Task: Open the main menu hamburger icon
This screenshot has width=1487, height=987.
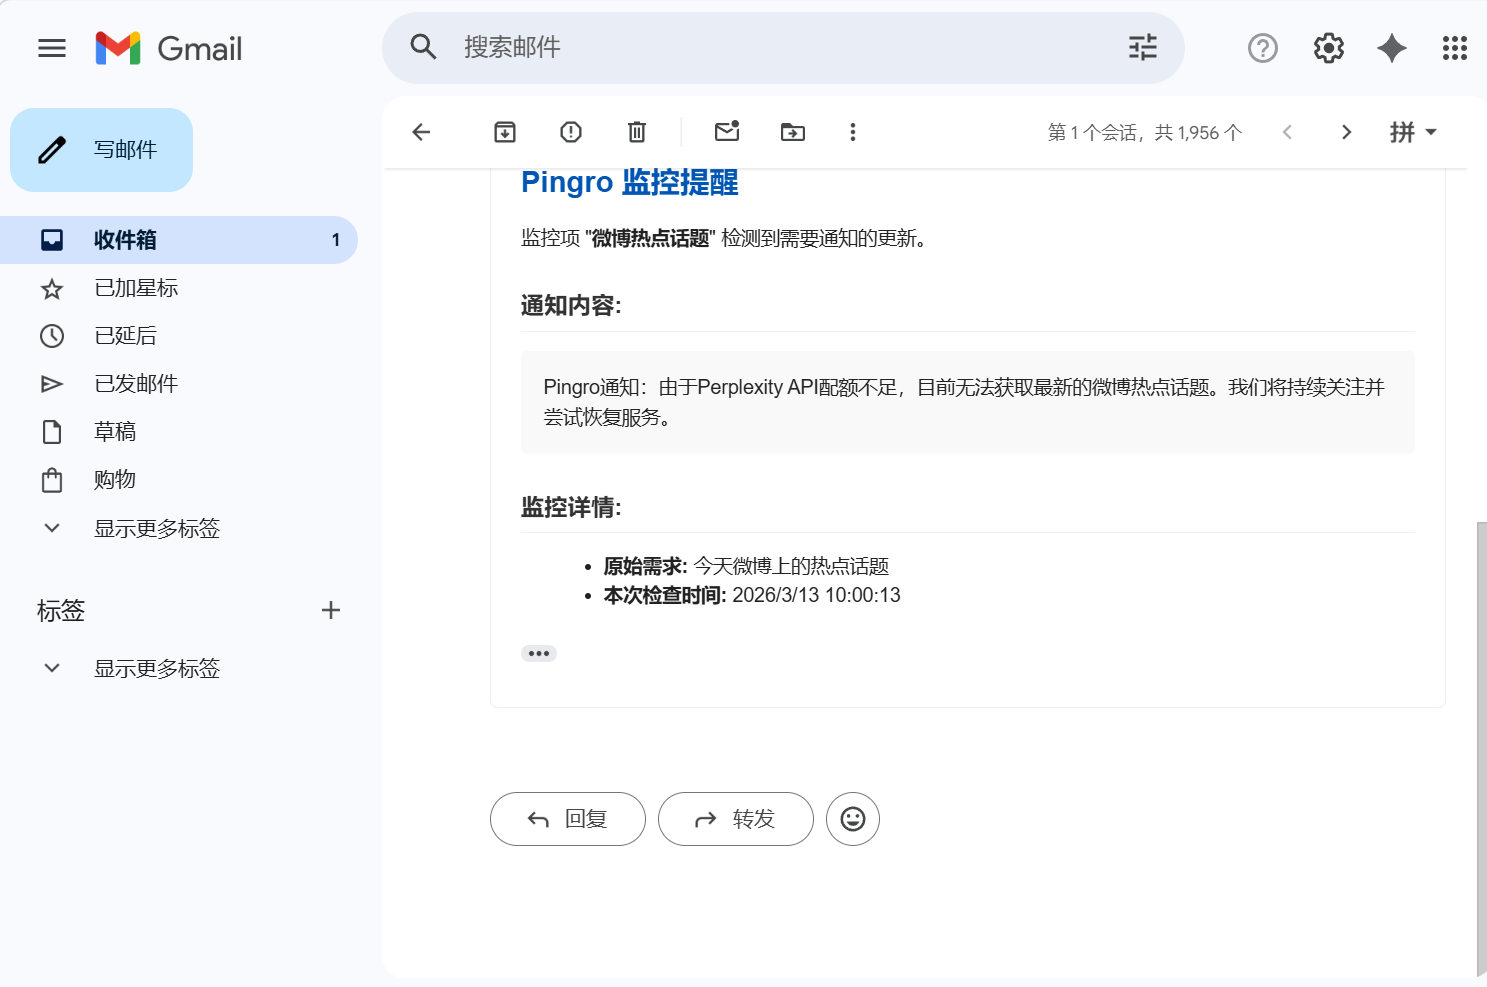Action: (52, 48)
